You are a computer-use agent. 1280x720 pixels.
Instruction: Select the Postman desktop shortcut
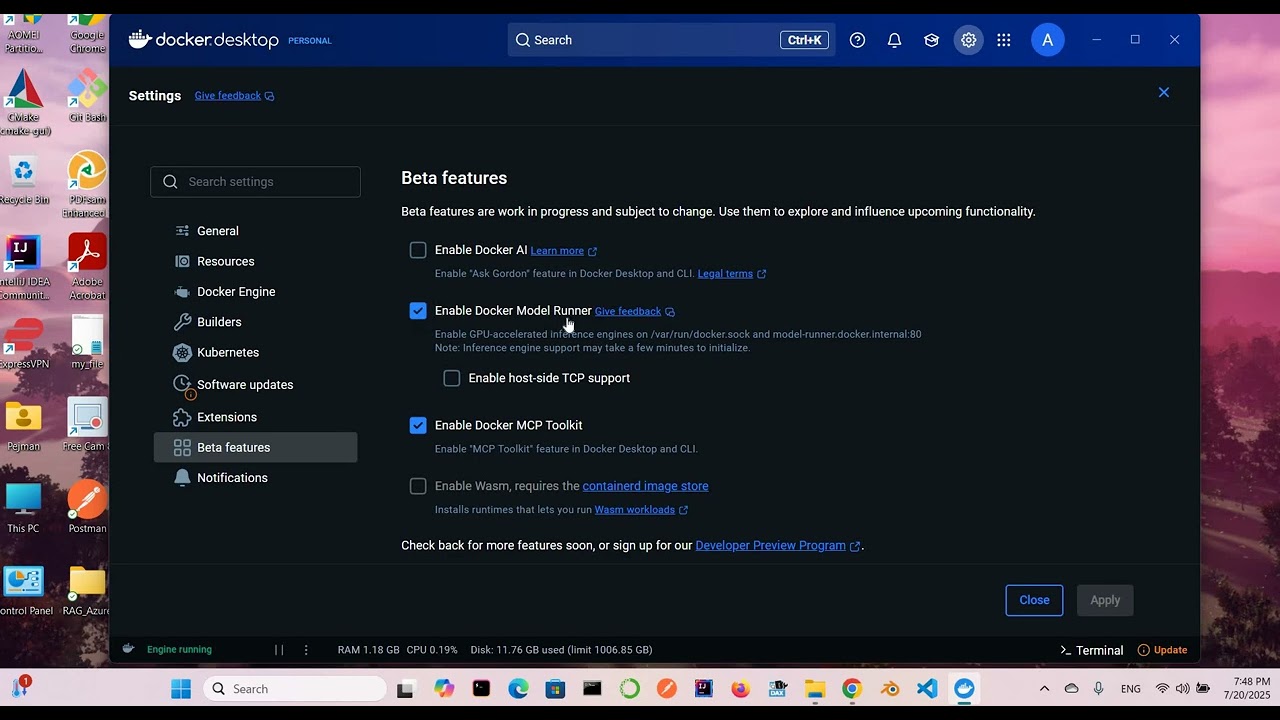point(87,507)
